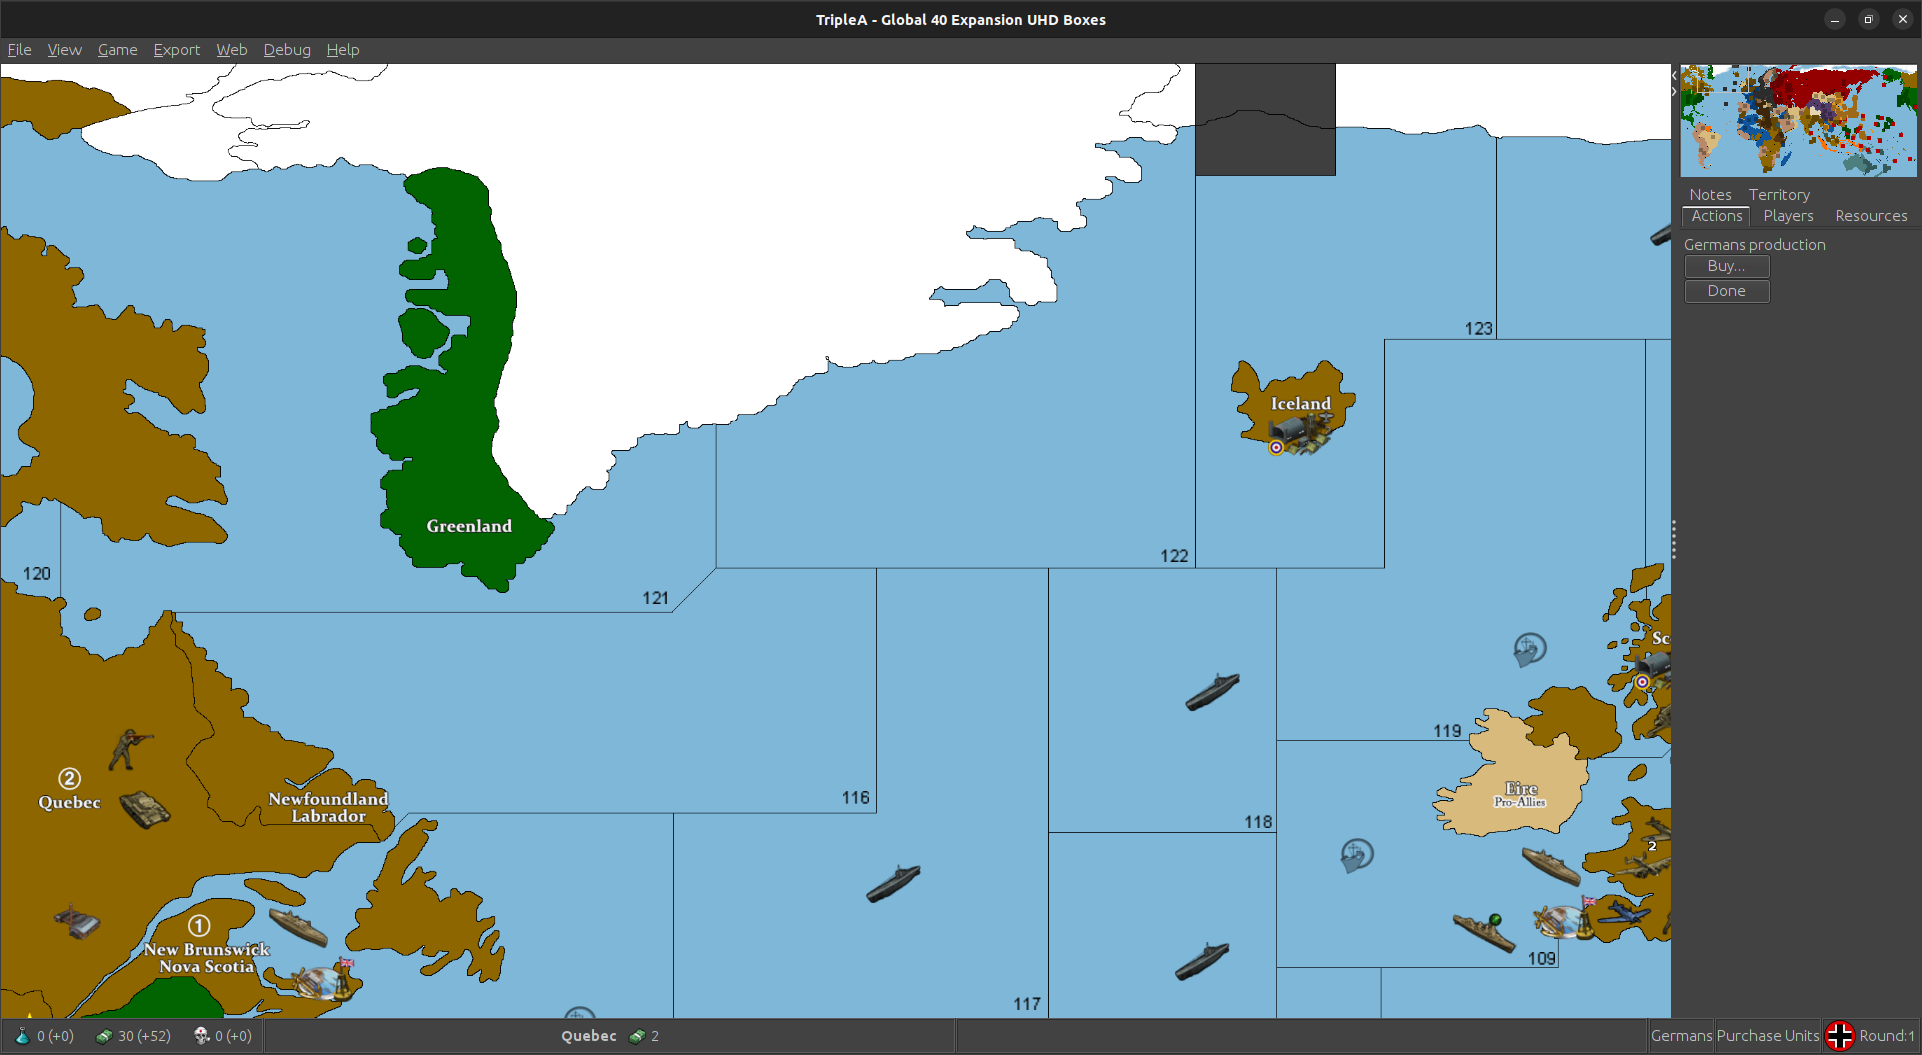1922x1055 pixels.
Task: Select the plain warship south of Eire
Action: 1551,866
